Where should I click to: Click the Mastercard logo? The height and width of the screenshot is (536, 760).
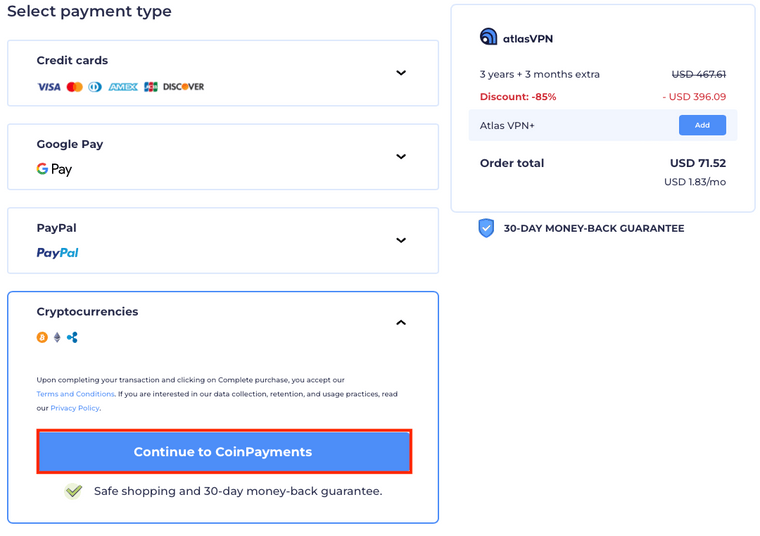click(75, 87)
